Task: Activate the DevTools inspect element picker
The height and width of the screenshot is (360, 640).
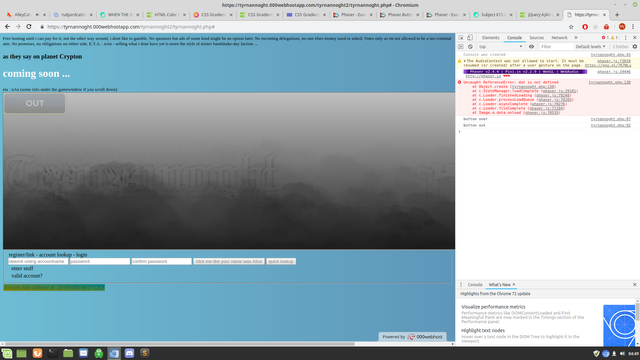Action: [x=461, y=38]
